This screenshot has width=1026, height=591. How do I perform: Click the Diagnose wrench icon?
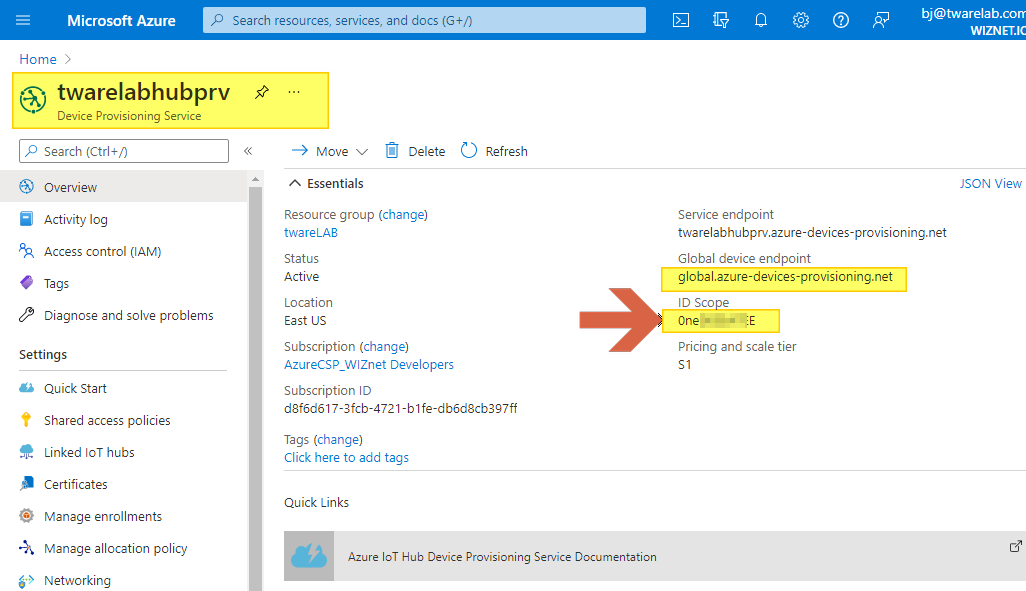tap(26, 315)
